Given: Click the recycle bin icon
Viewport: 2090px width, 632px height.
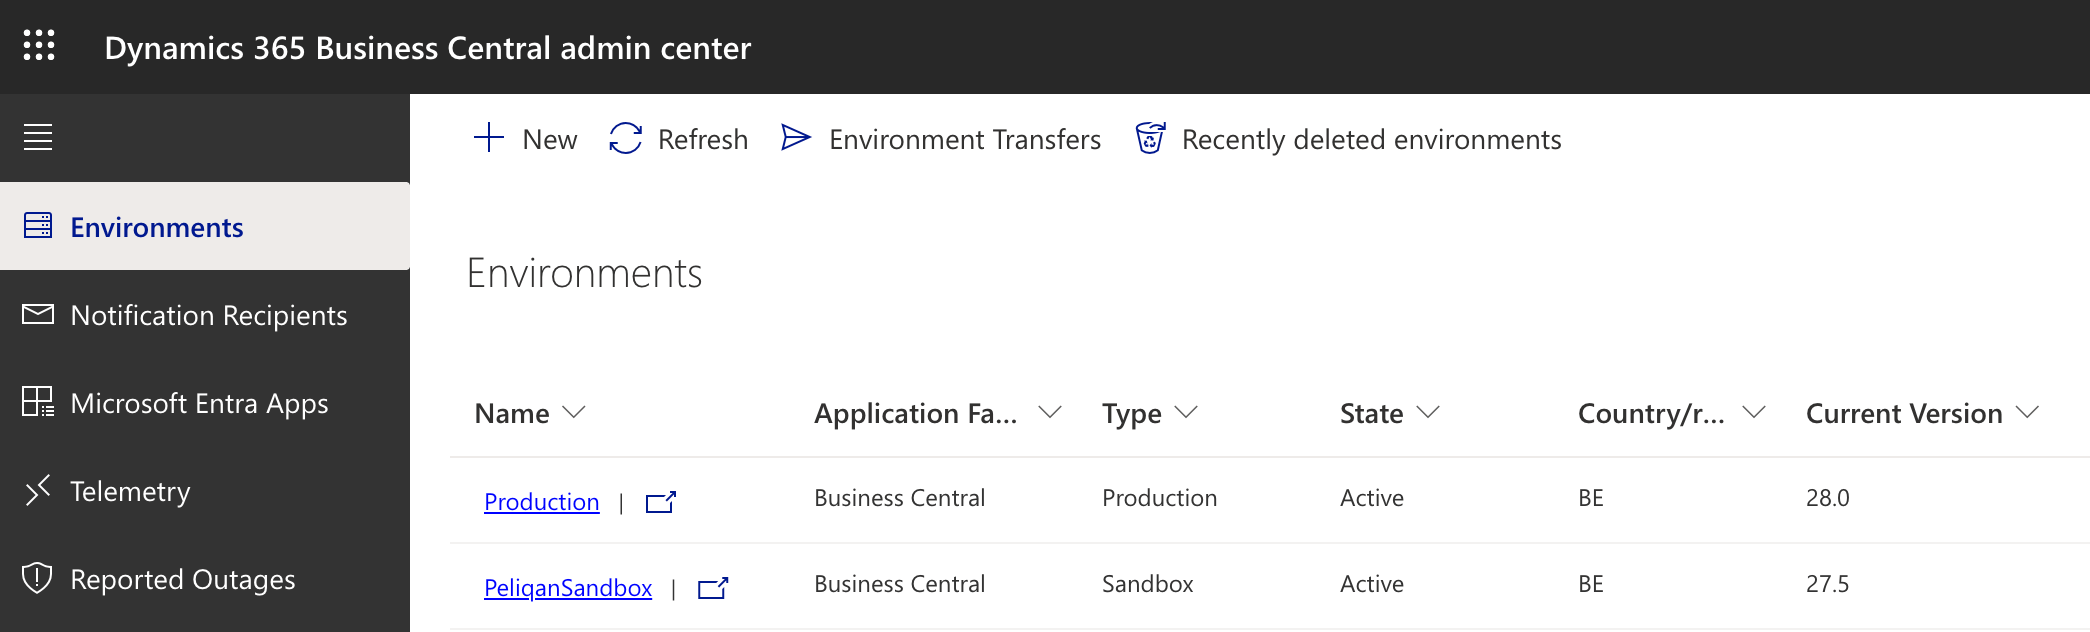Looking at the screenshot, I should (1150, 138).
